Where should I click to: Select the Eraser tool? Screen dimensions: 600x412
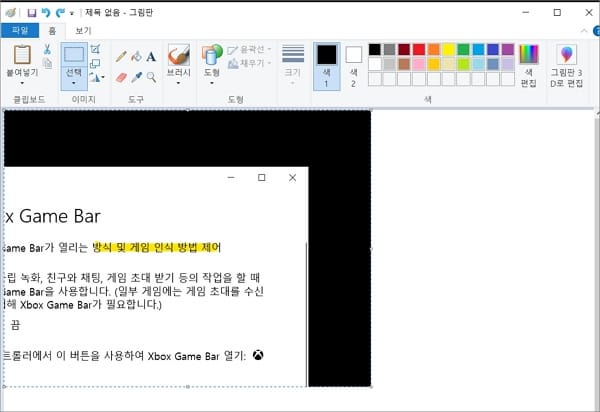click(x=121, y=78)
